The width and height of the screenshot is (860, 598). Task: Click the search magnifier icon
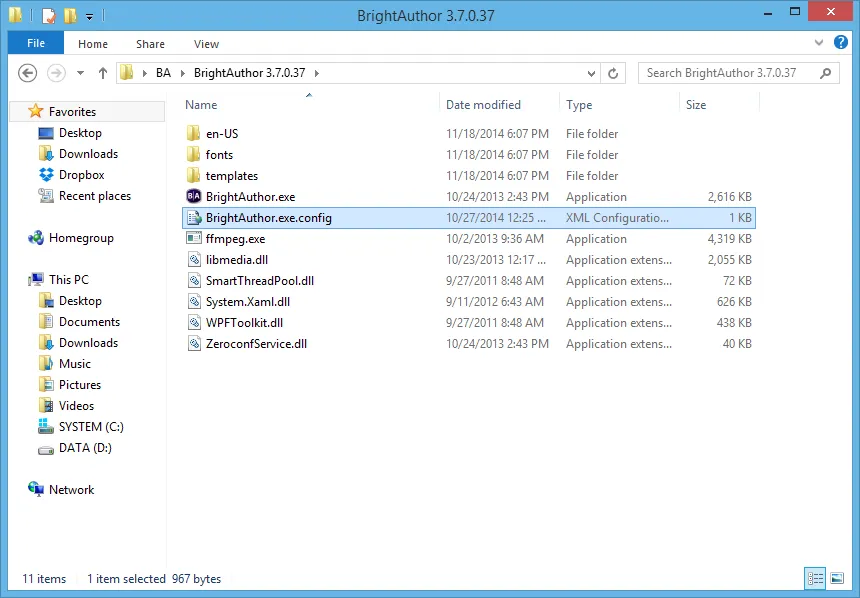tap(825, 73)
